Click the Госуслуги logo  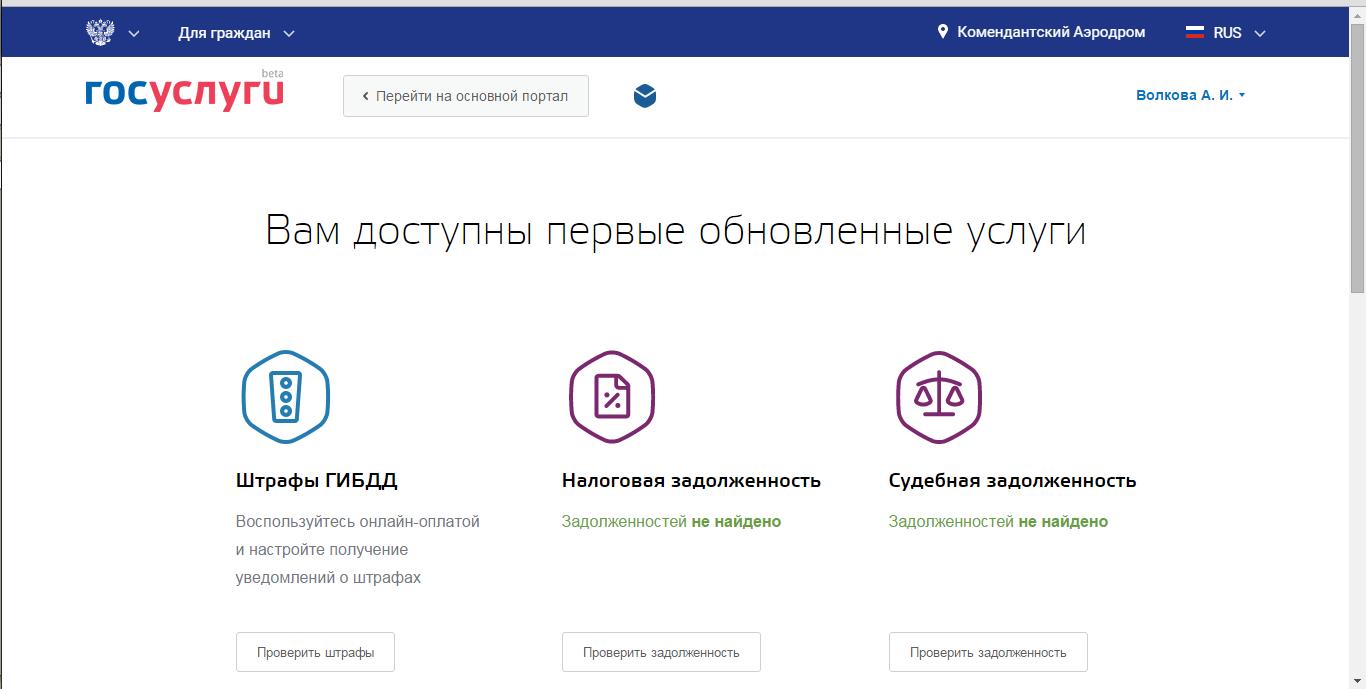tap(185, 94)
